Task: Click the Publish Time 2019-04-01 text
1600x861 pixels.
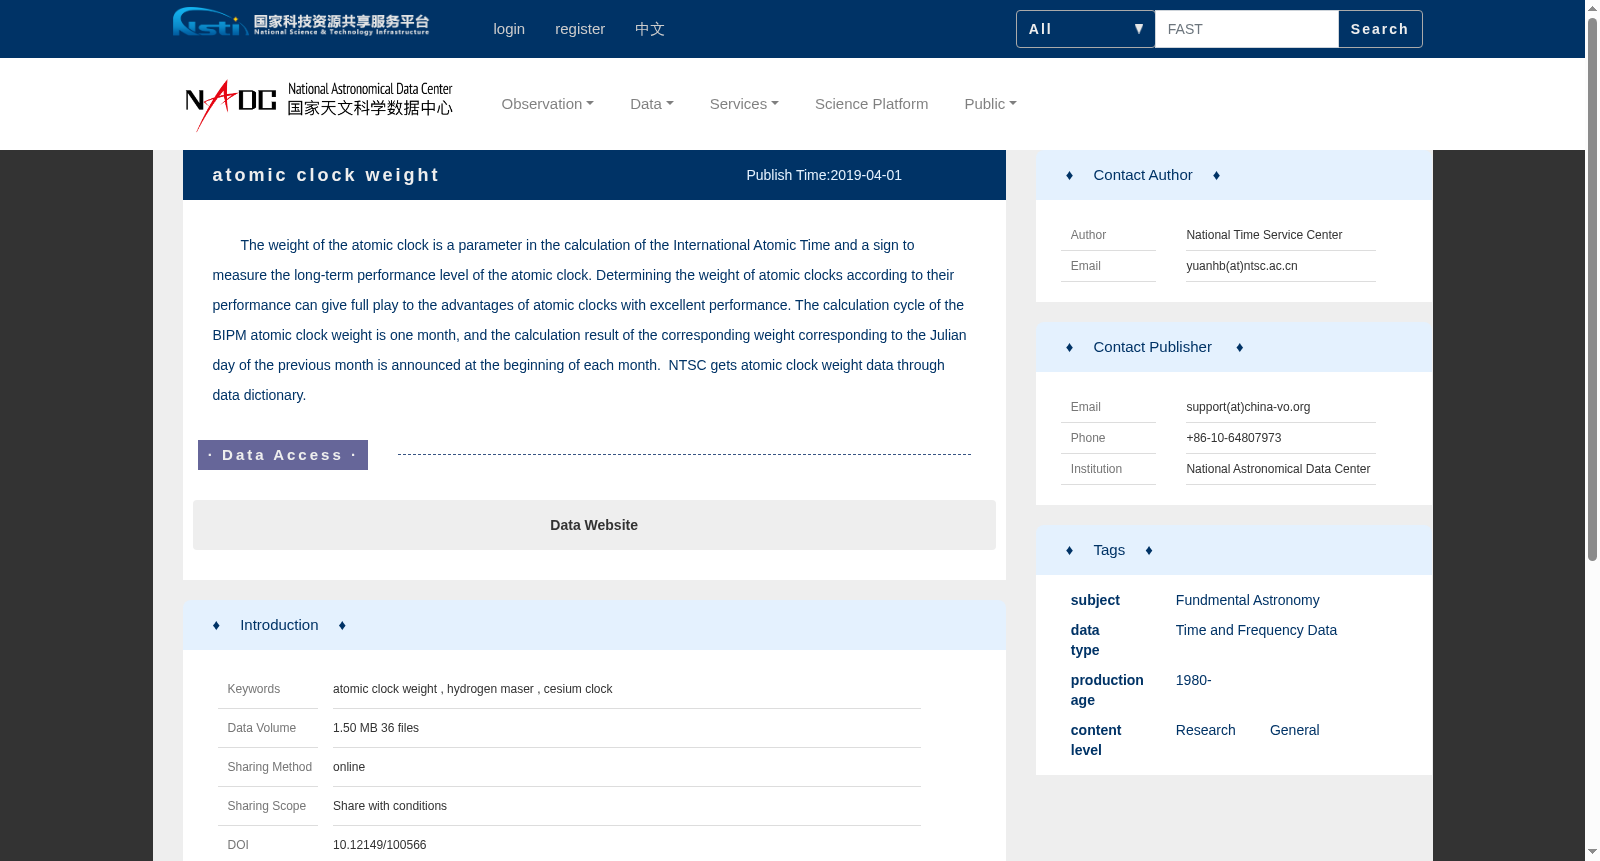Action: click(x=824, y=175)
